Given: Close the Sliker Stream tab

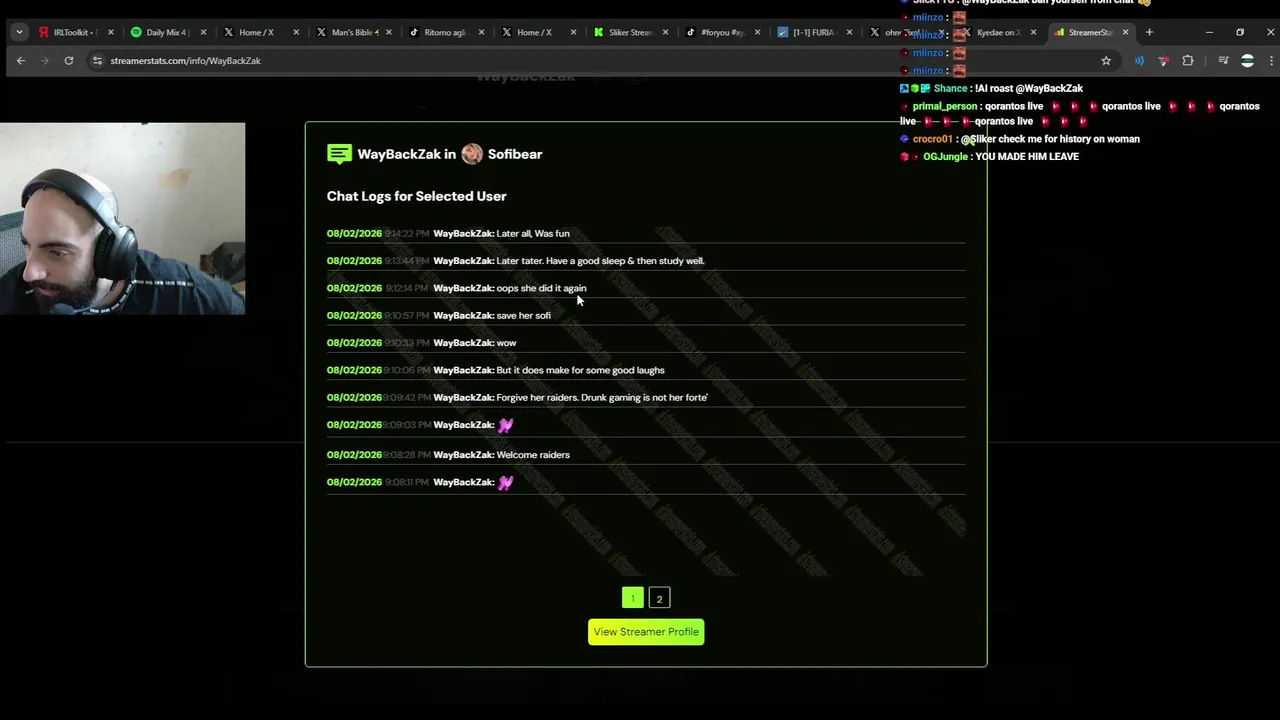Looking at the screenshot, I should tap(665, 32).
